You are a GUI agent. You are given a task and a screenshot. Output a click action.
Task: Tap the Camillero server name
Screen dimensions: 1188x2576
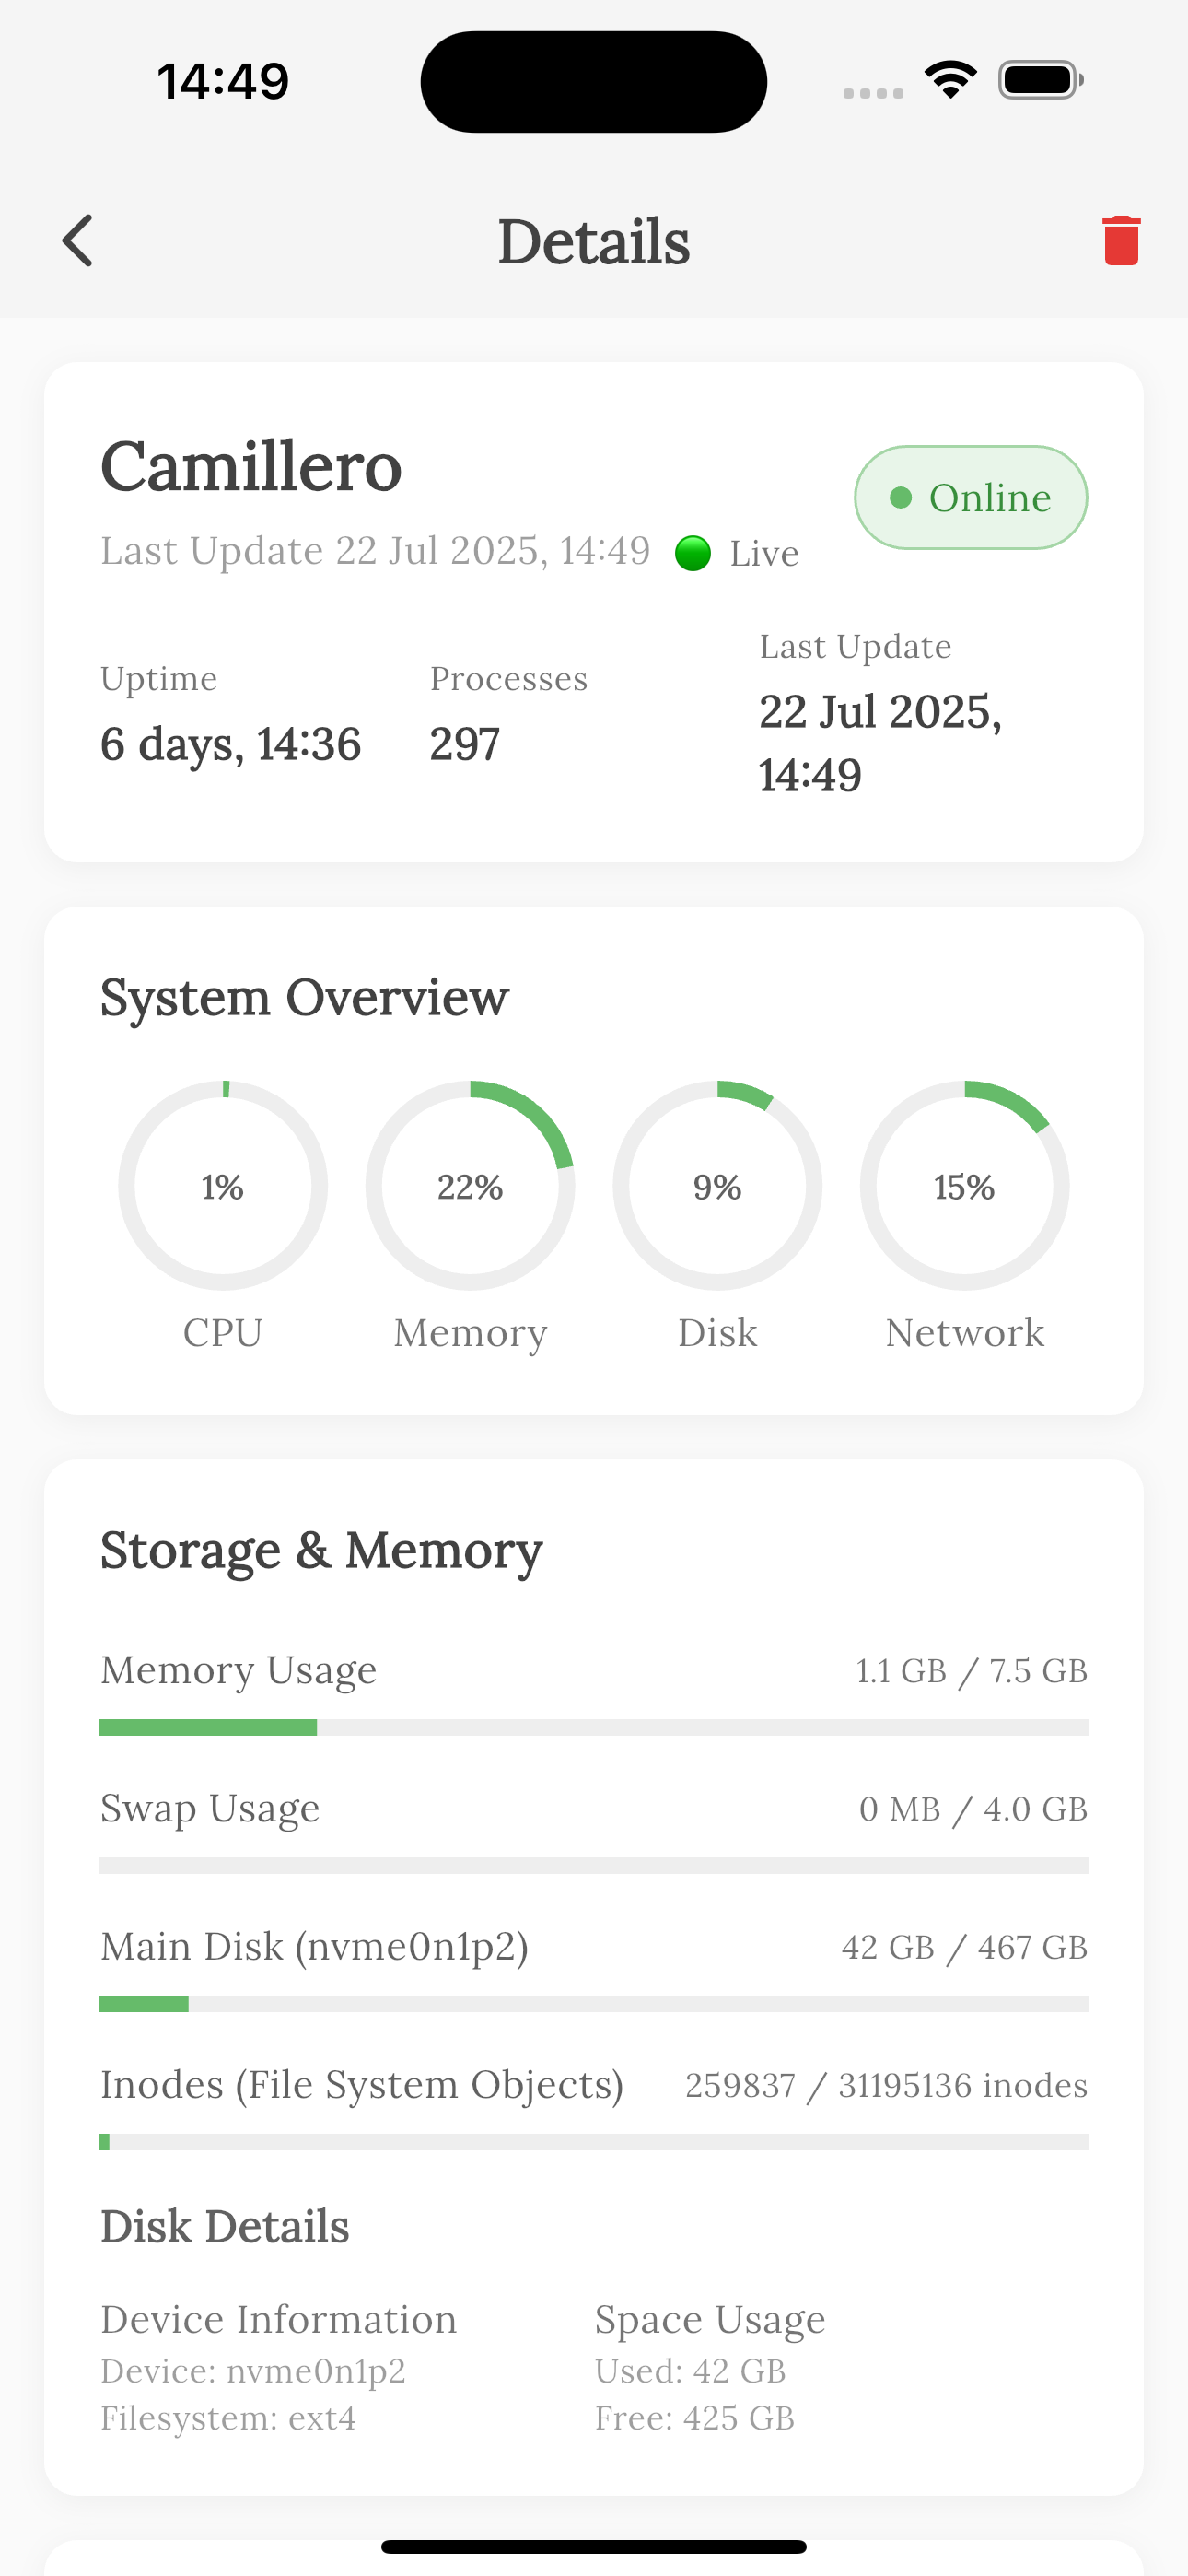[x=251, y=466]
